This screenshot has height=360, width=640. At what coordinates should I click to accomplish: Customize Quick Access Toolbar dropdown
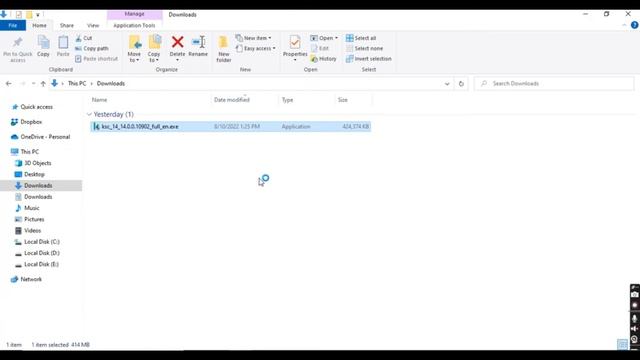click(x=38, y=15)
